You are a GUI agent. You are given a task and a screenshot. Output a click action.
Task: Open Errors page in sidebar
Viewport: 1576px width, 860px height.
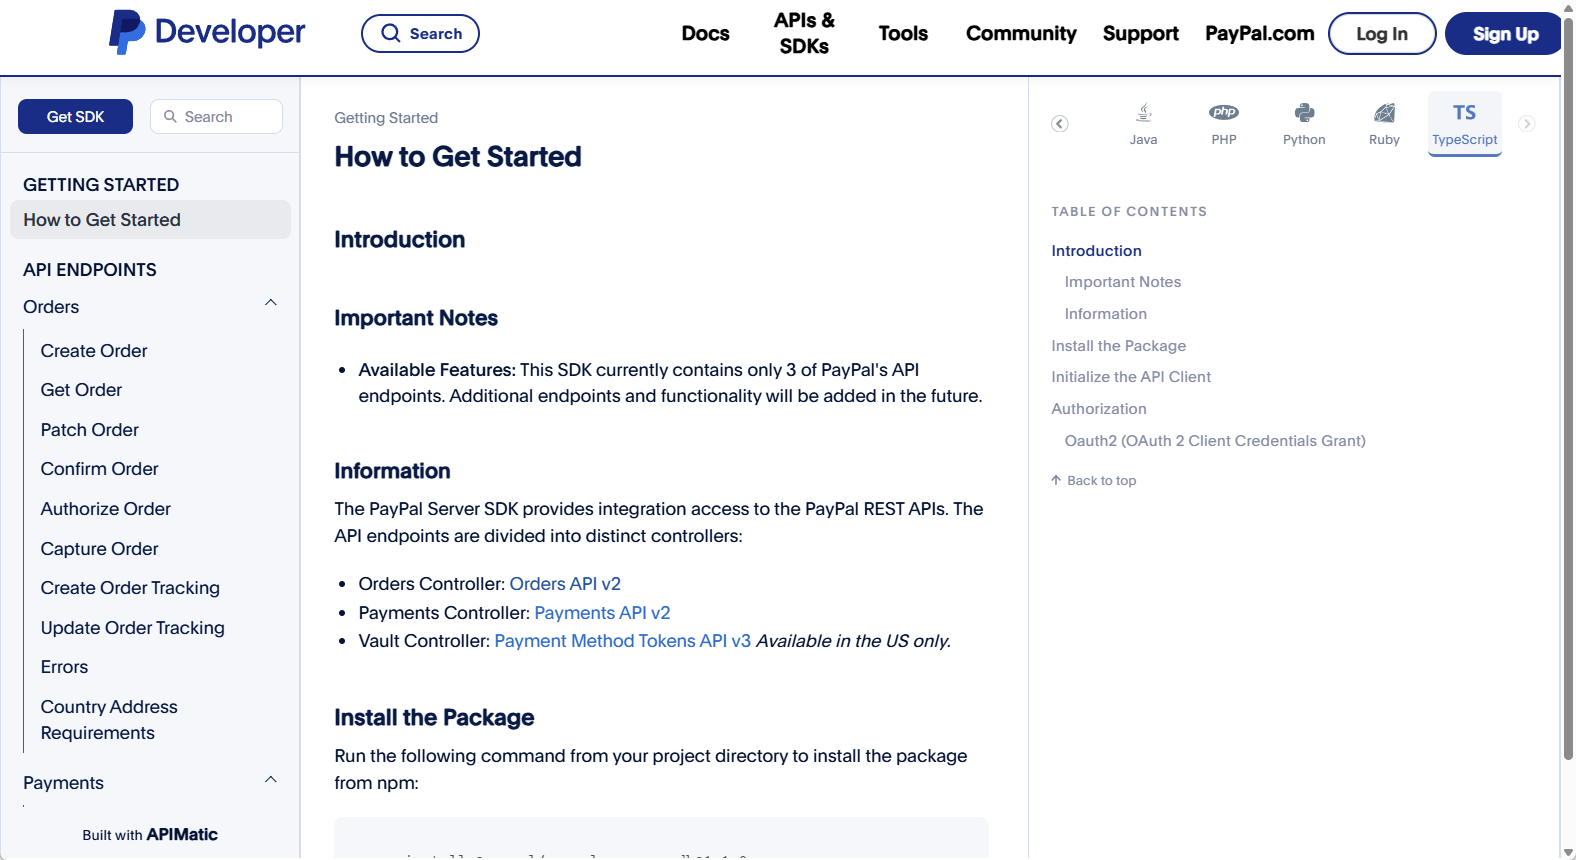point(64,667)
